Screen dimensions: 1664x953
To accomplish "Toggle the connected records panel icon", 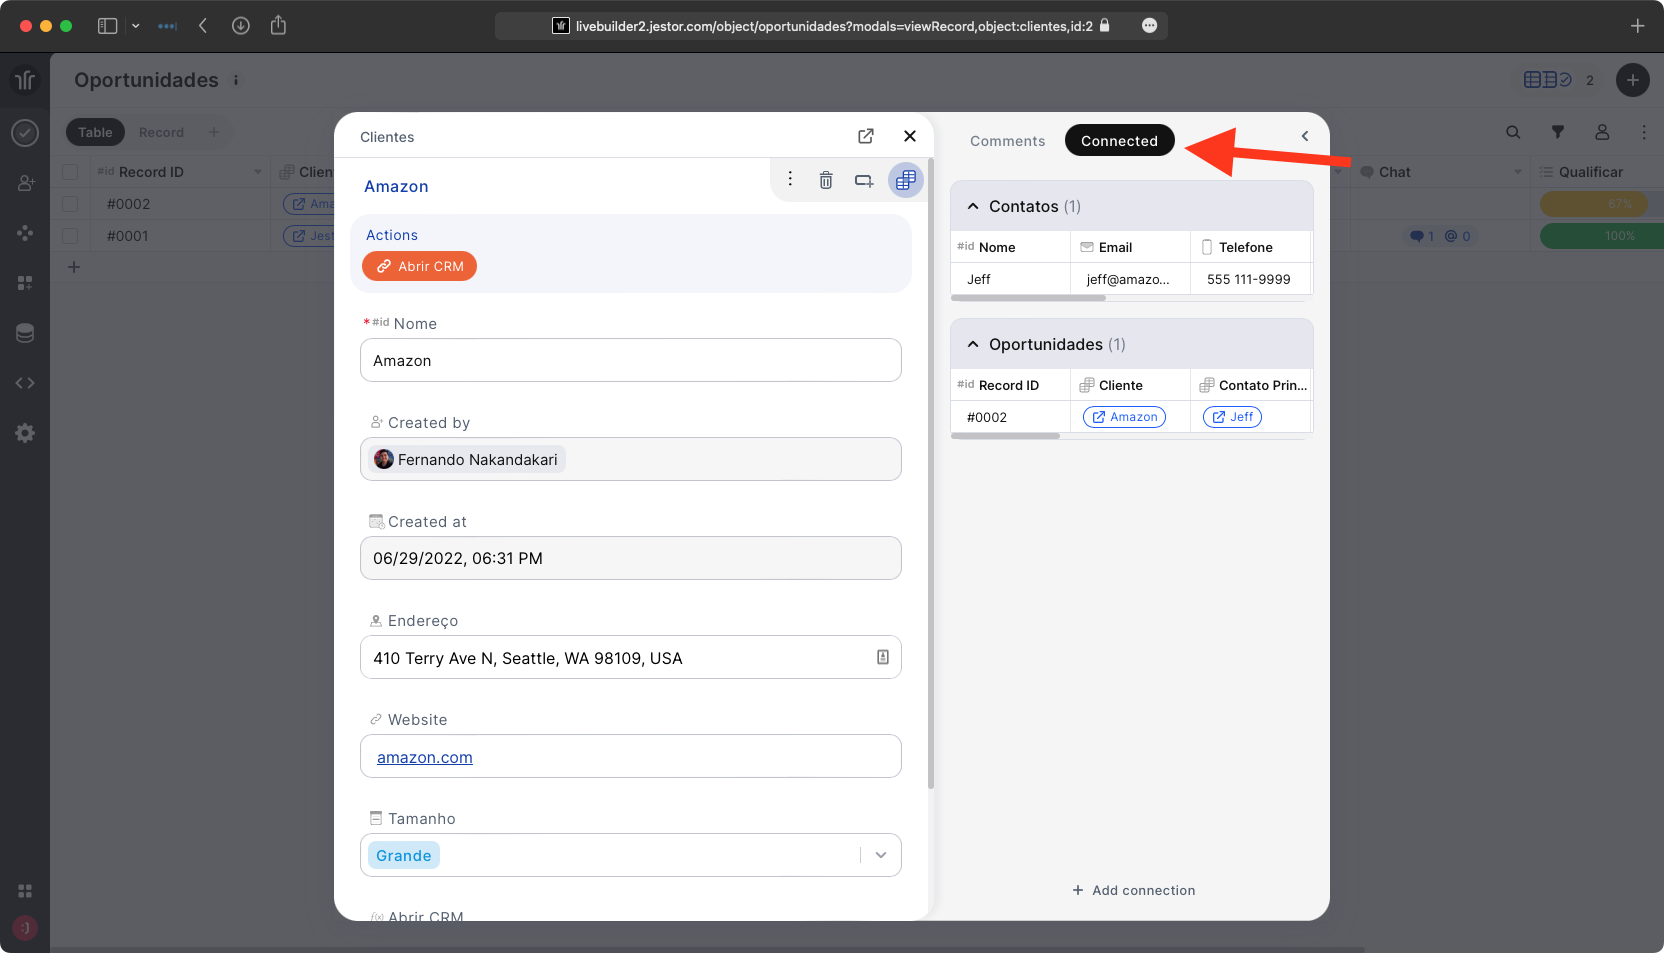I will coord(906,180).
